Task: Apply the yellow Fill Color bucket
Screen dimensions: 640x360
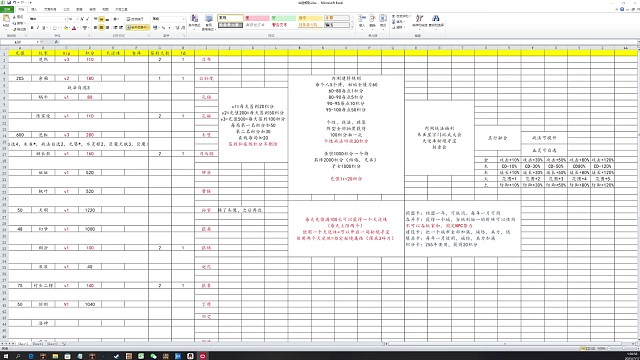Action: click(66, 28)
